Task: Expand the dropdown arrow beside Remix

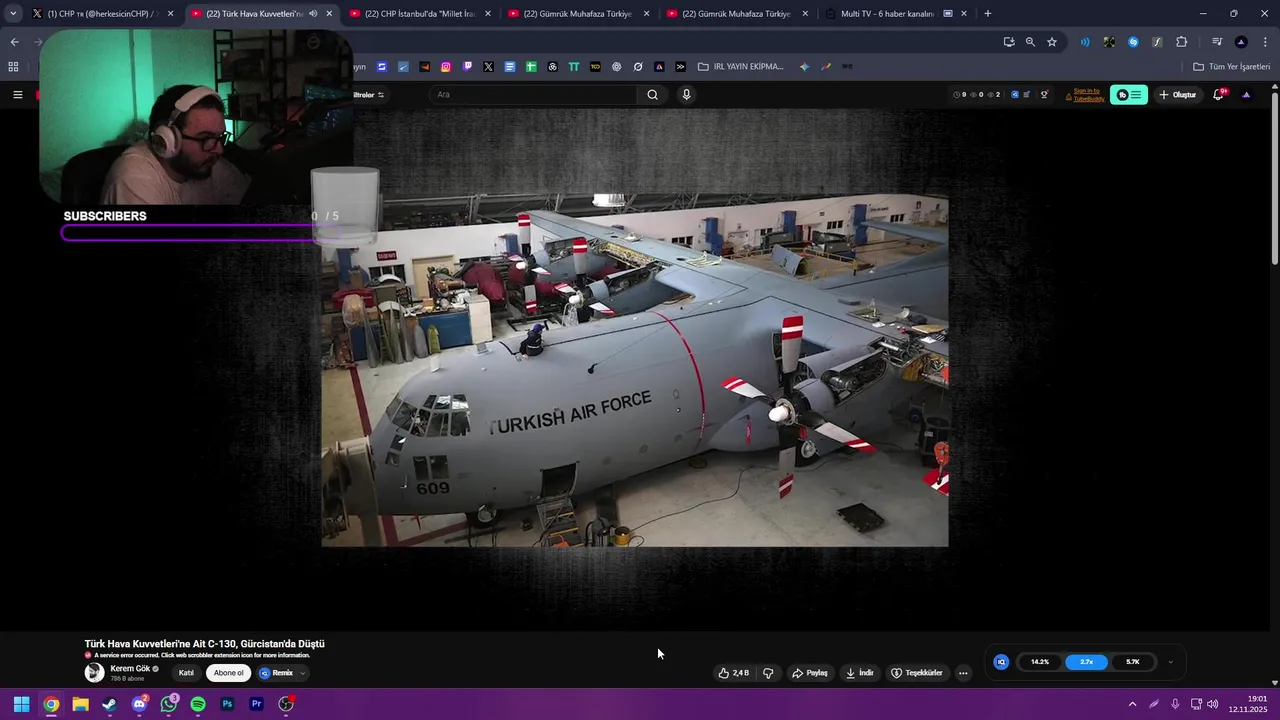Action: tap(302, 673)
